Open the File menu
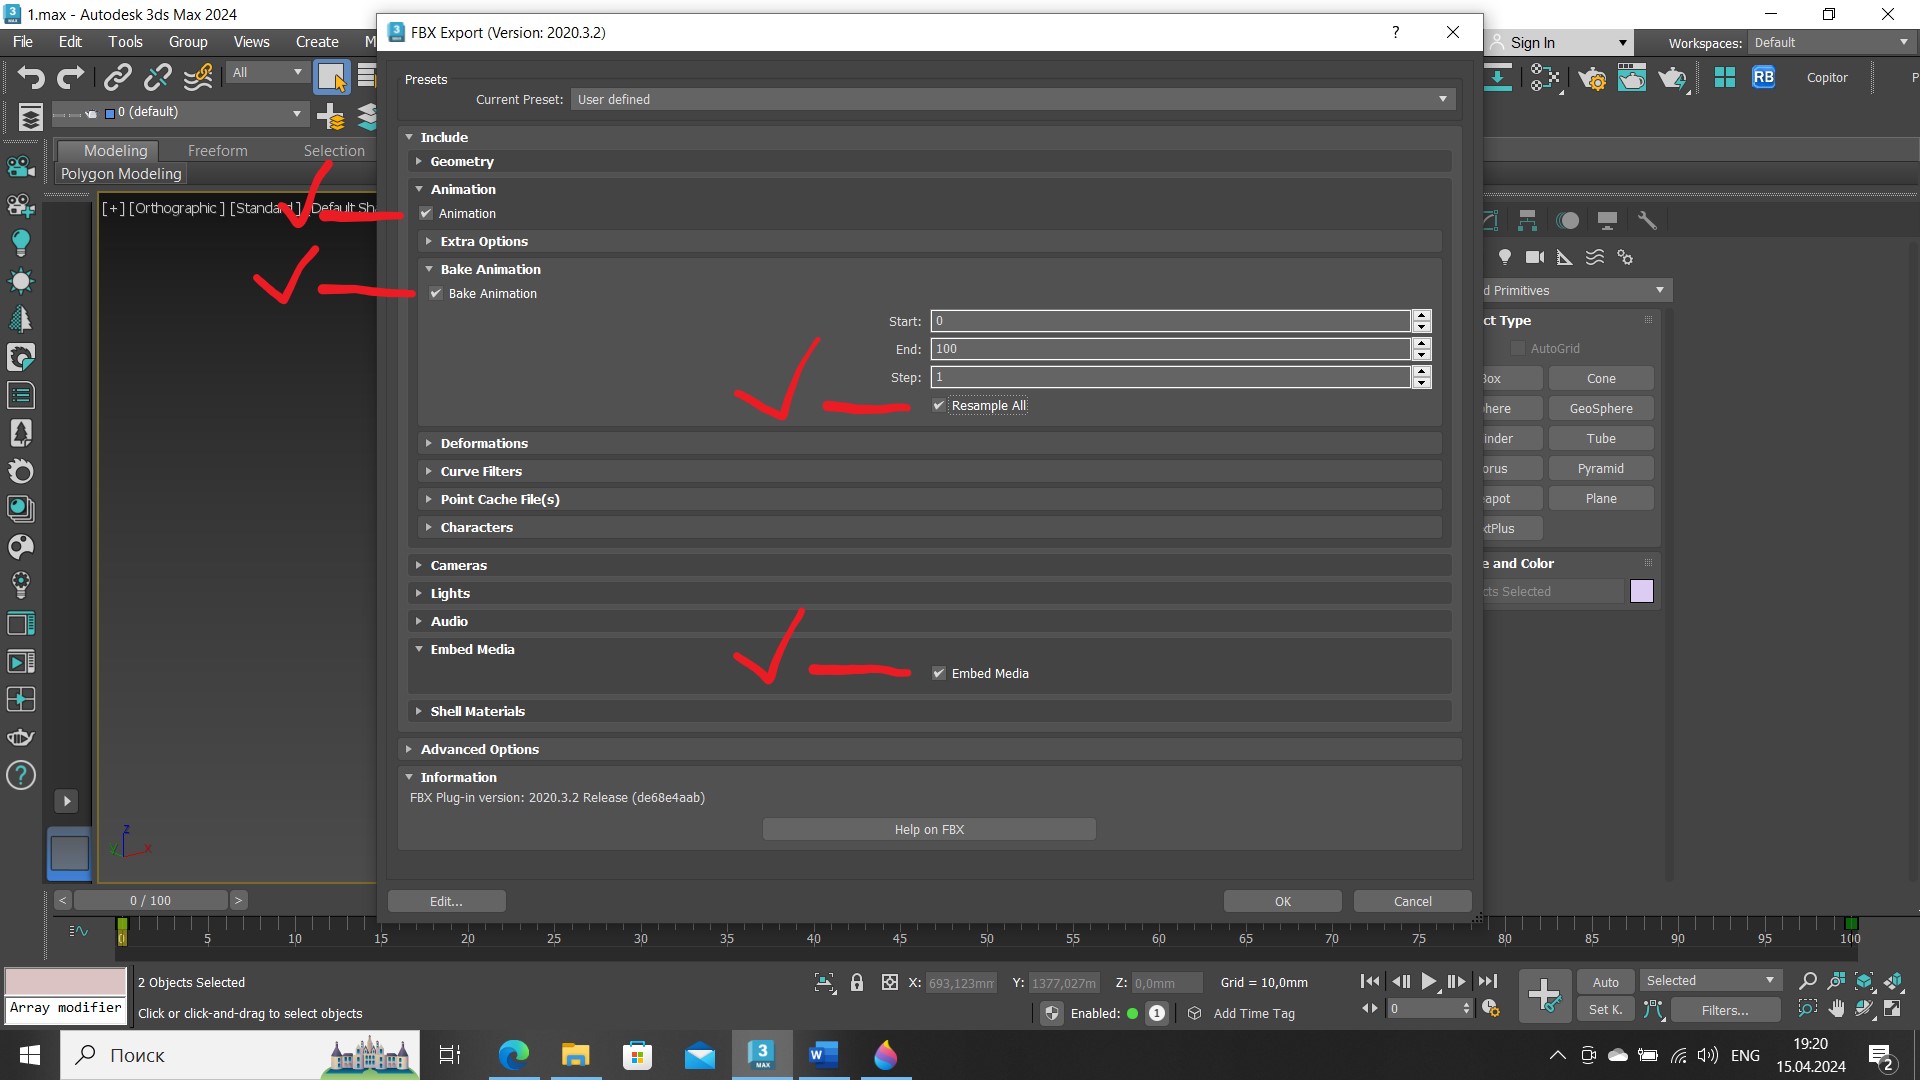The image size is (1920, 1080). coord(22,41)
